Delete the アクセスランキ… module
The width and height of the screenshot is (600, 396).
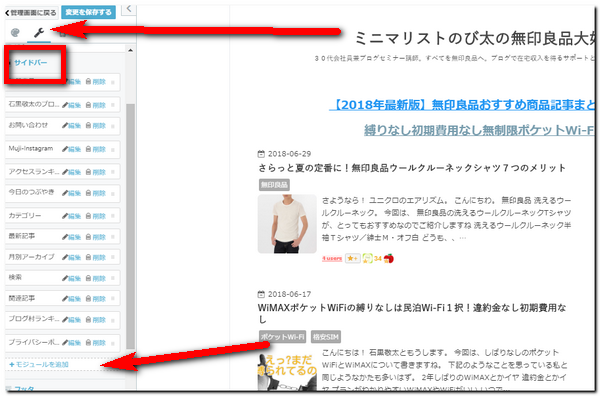96,172
